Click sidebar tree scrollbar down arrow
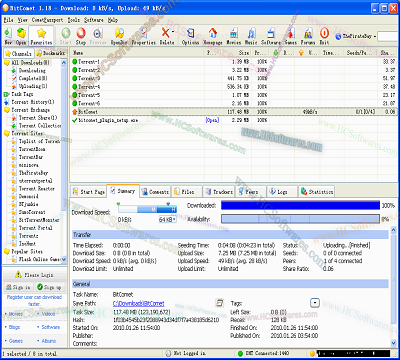Screen dimensions: 400x360 tap(64, 259)
